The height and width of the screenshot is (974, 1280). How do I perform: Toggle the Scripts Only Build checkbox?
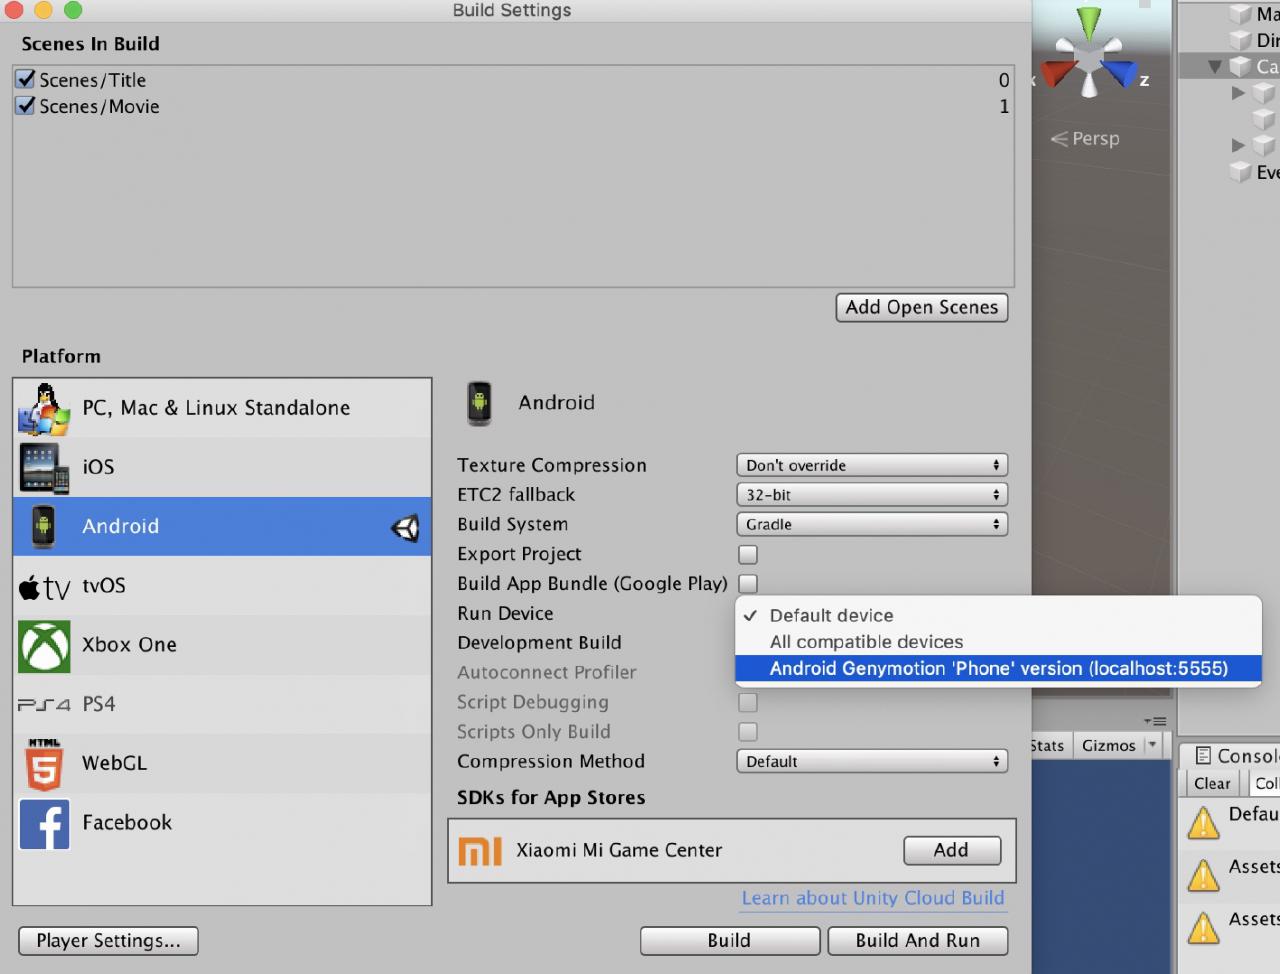tap(748, 732)
